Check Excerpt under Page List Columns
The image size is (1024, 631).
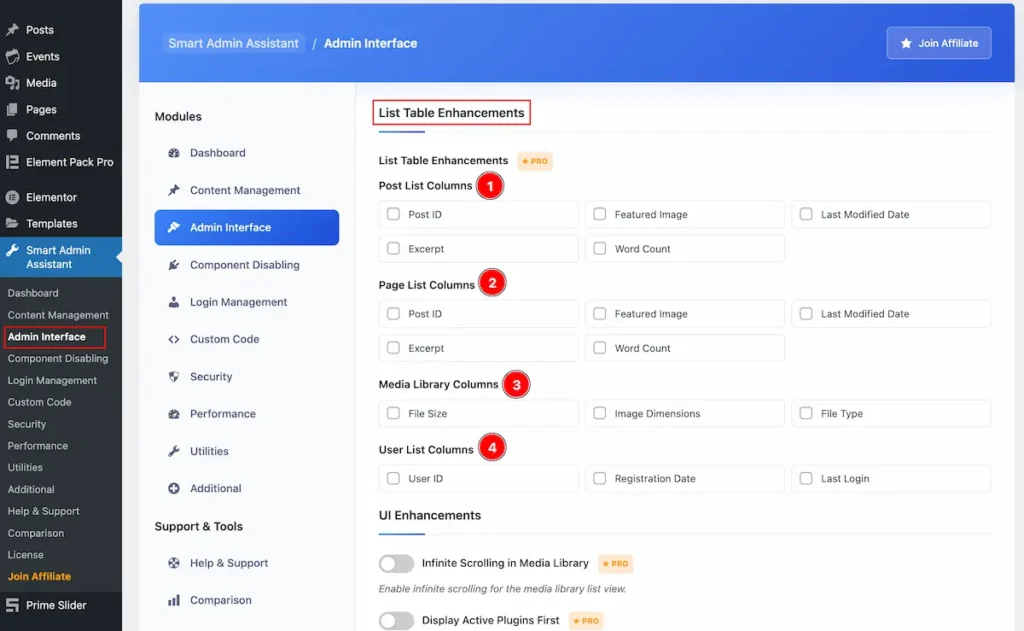click(x=393, y=348)
